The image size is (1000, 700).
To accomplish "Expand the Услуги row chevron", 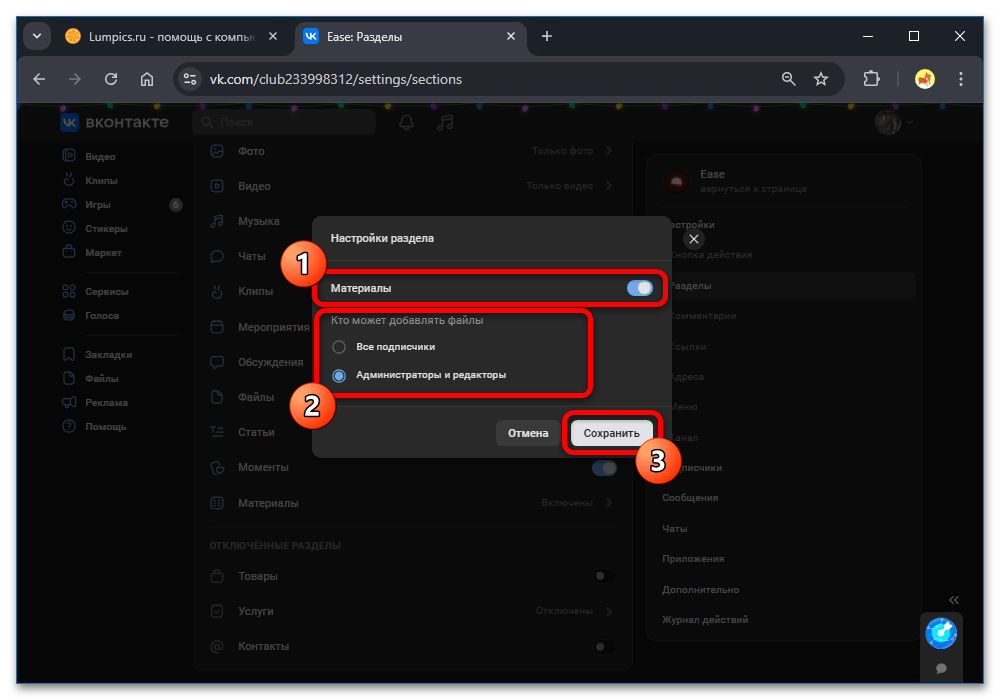I will [609, 611].
